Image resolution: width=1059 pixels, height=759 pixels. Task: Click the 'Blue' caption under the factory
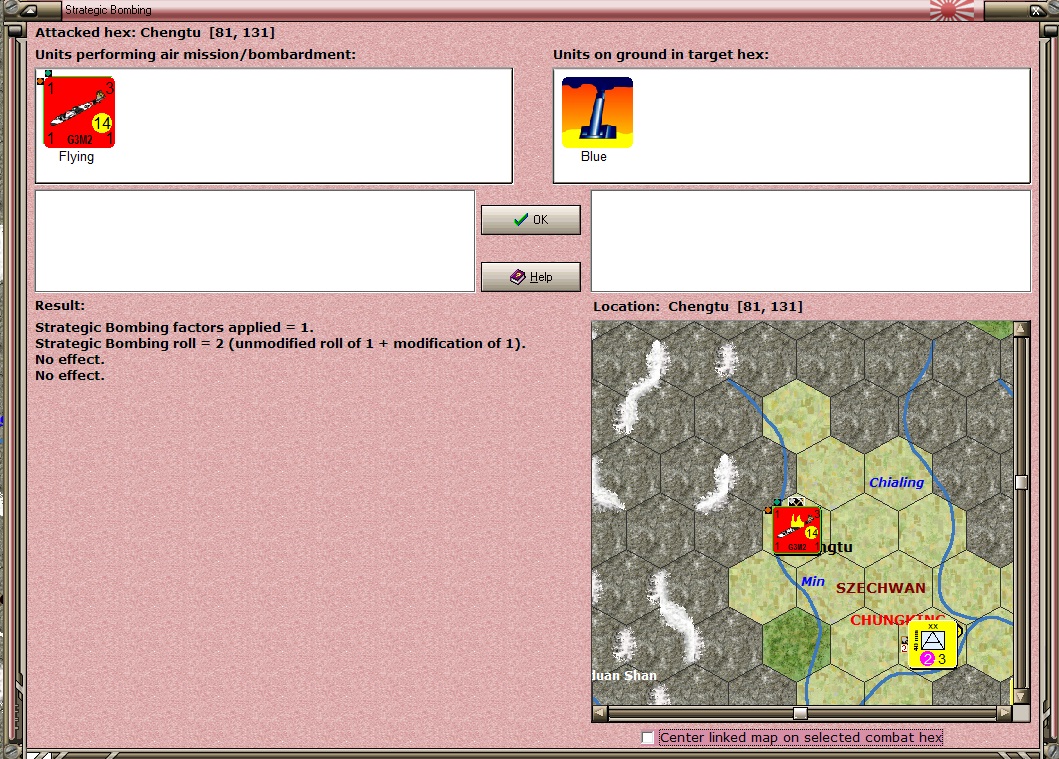[x=594, y=157]
